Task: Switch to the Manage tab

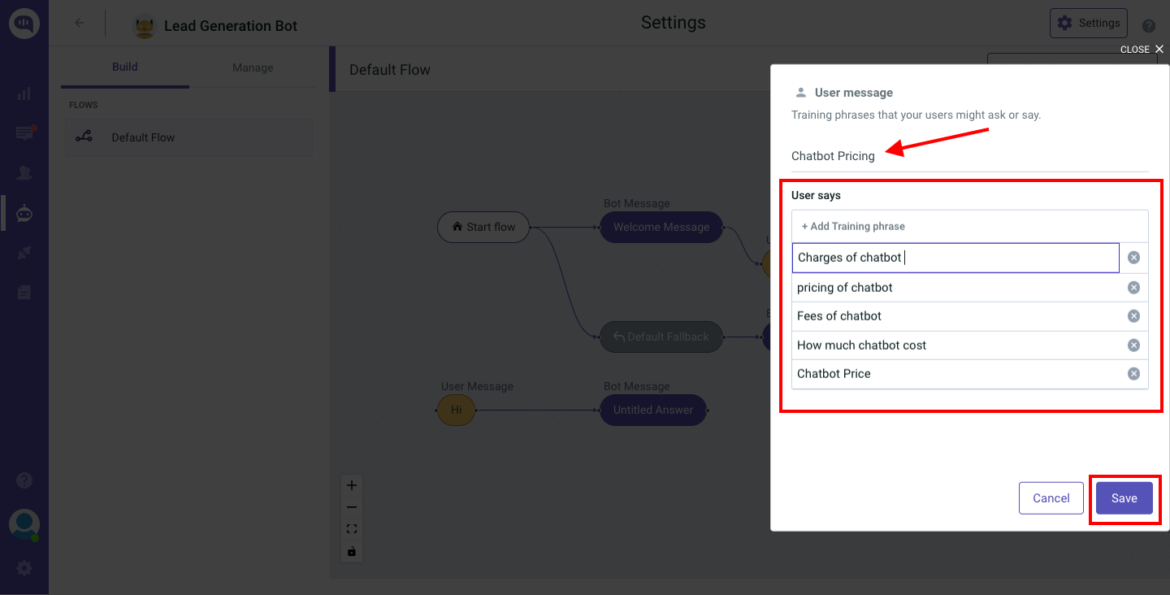Action: tap(251, 67)
